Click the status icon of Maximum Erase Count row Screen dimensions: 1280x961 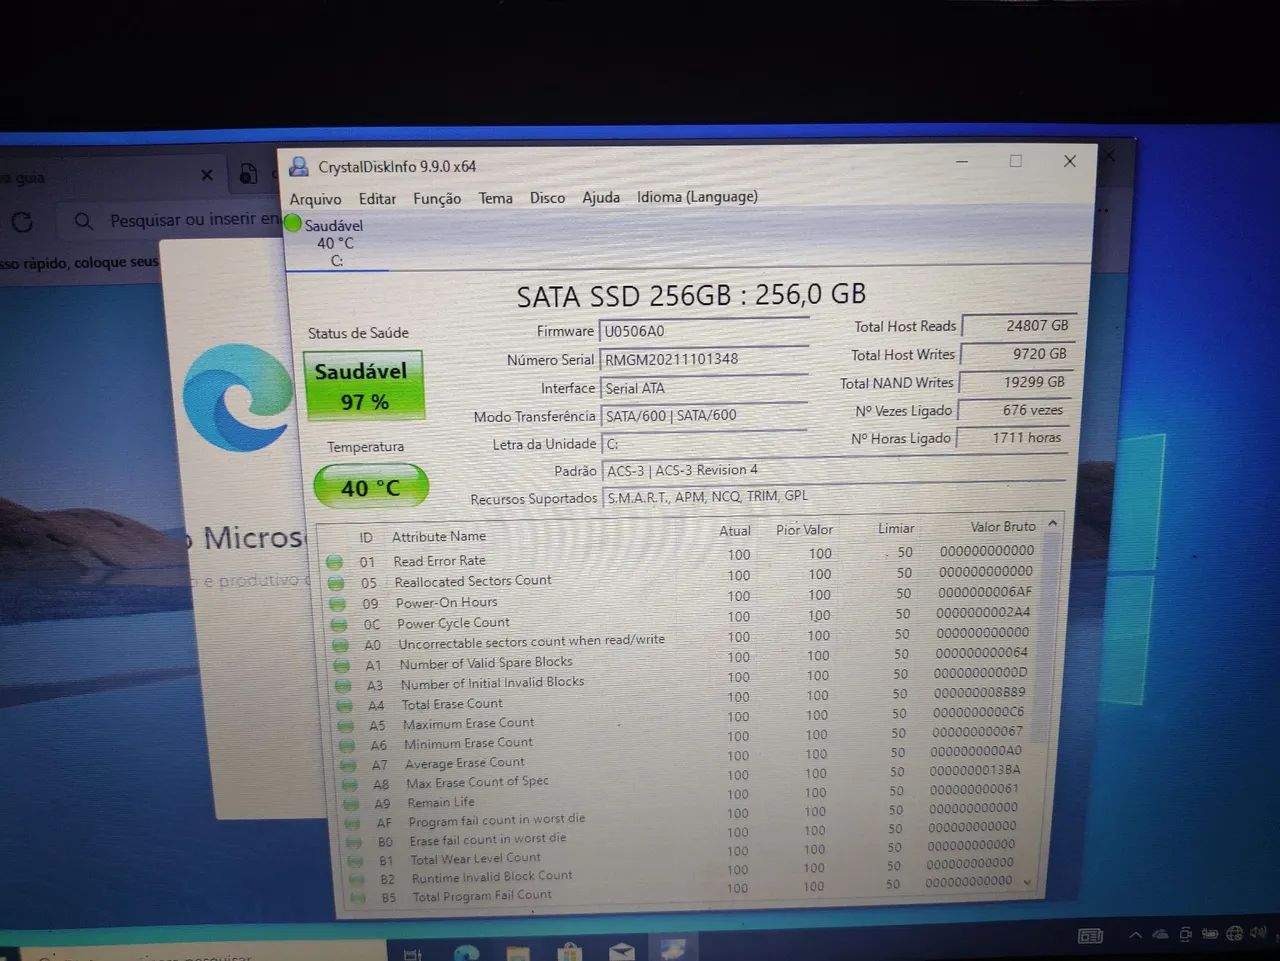click(x=346, y=726)
